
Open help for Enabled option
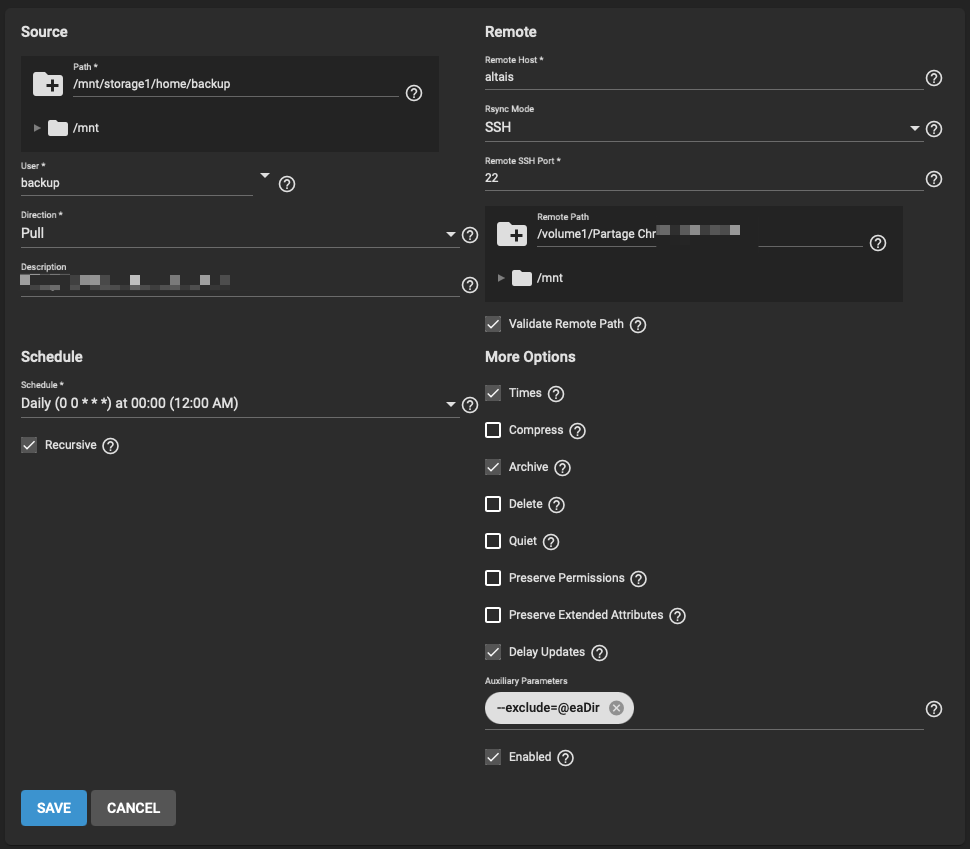(565, 758)
